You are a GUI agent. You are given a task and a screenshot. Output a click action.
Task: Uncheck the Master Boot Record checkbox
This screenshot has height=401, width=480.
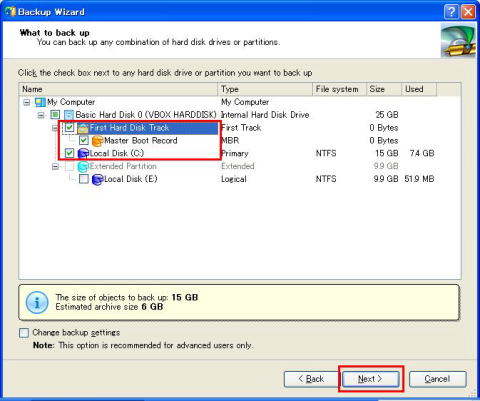tap(84, 140)
